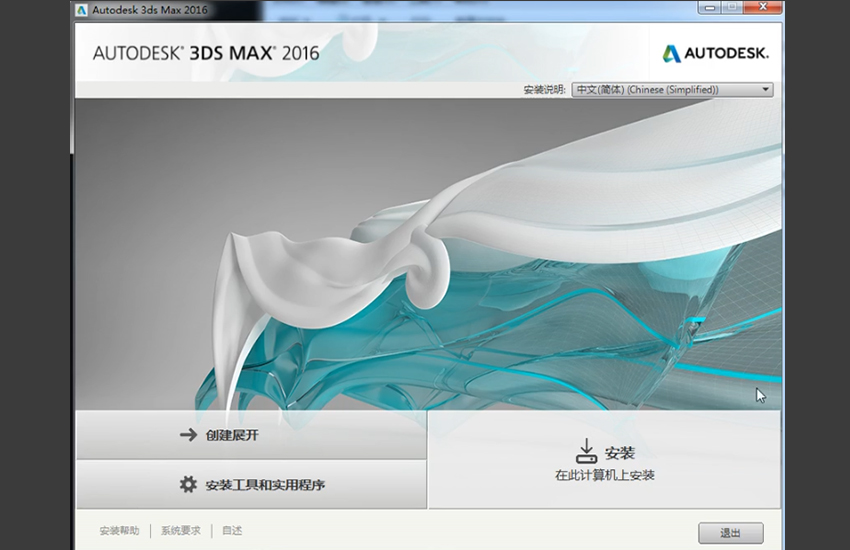Click the download icon next to 安装
Image resolution: width=850 pixels, height=550 pixels.
click(x=586, y=451)
